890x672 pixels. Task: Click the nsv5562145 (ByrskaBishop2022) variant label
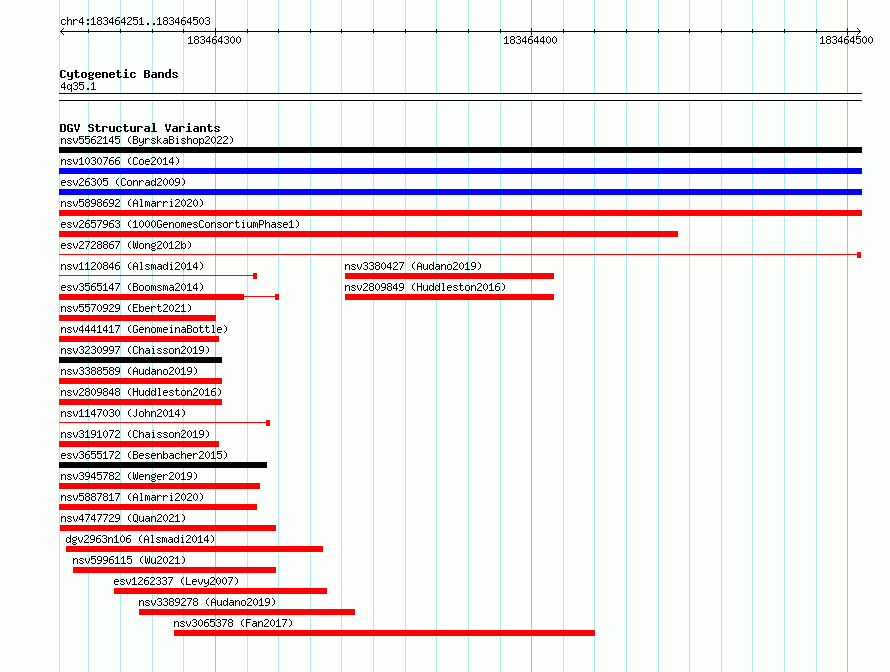[147, 140]
